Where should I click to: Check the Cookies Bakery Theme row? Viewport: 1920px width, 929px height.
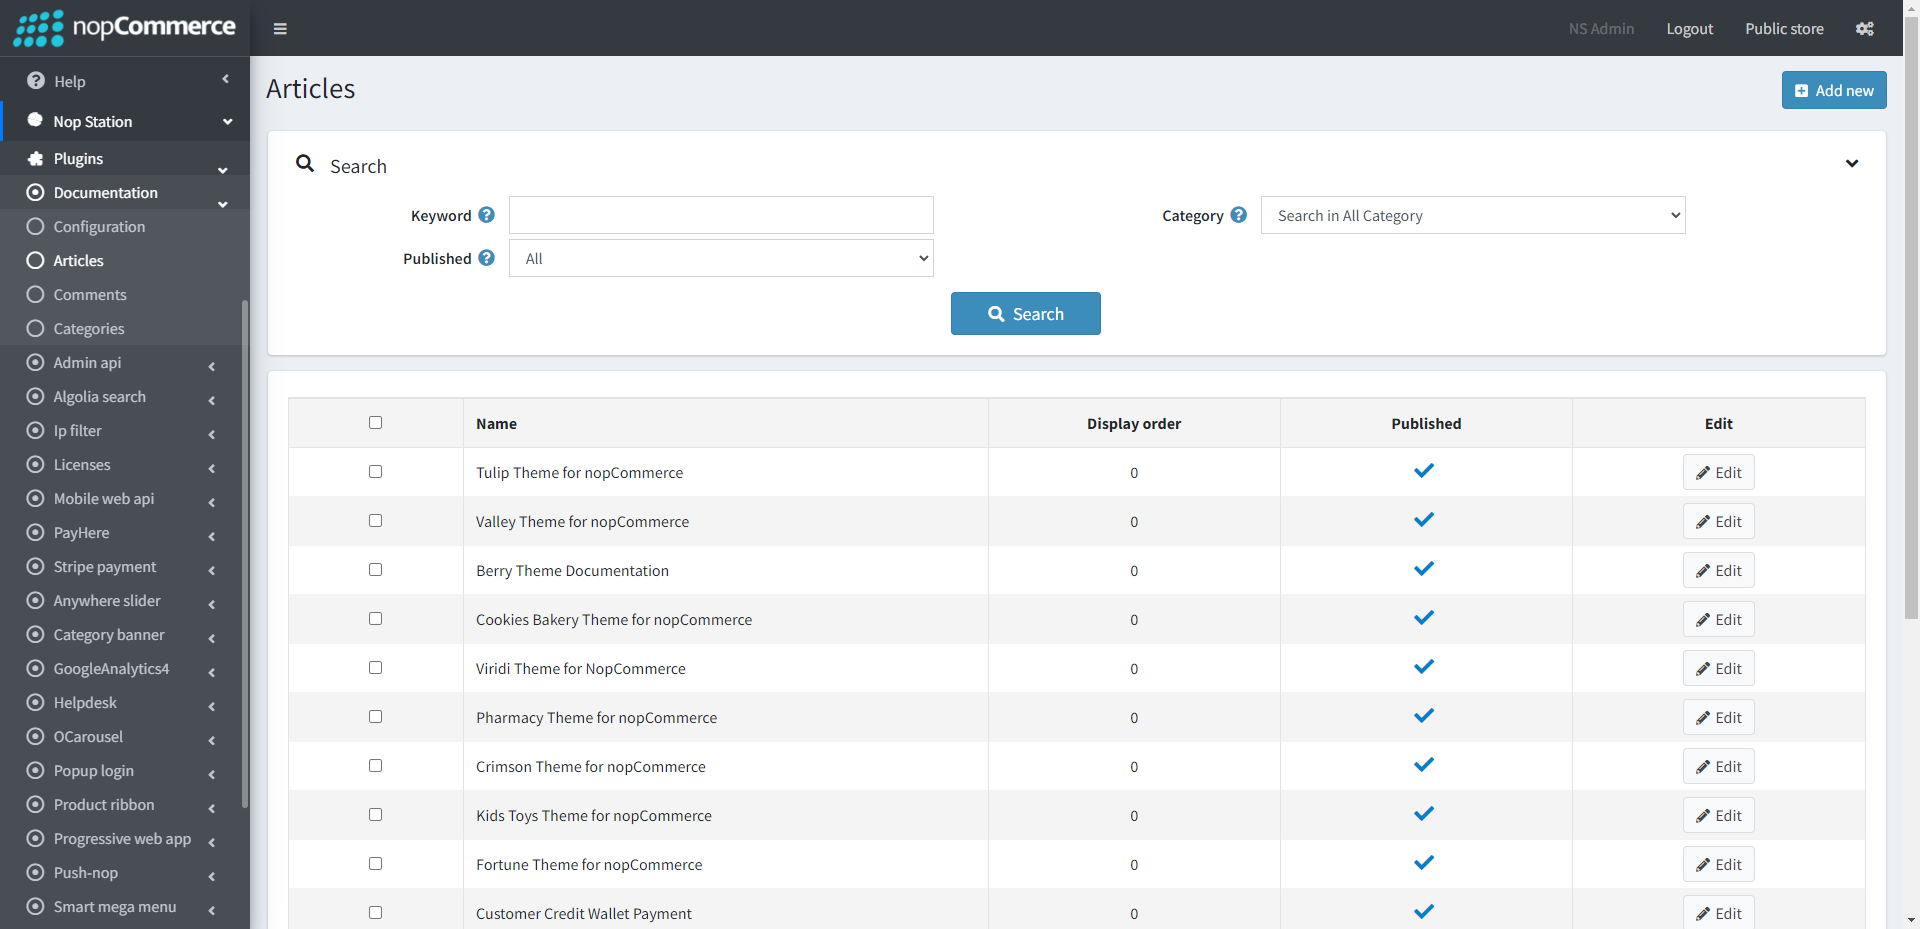click(x=375, y=619)
